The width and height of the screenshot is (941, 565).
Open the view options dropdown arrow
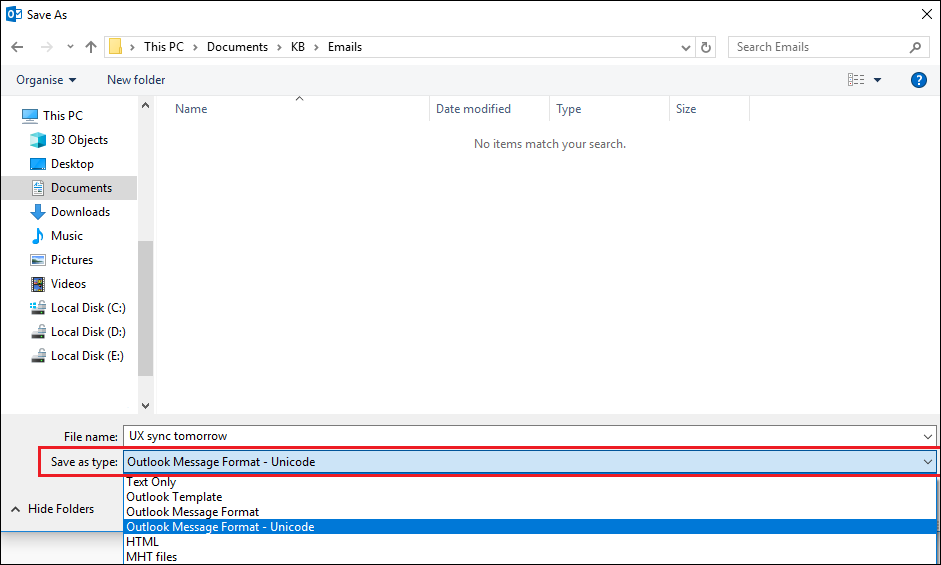click(877, 80)
